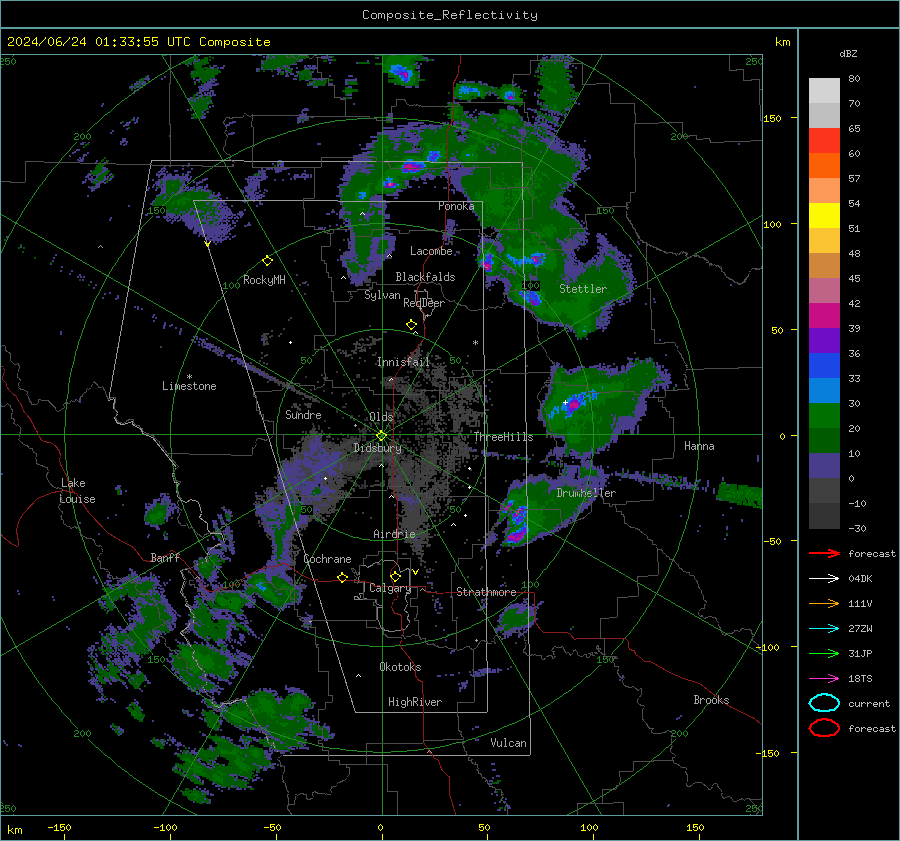This screenshot has width=900, height=841.
Task: Click the Olds city label
Action: tap(381, 417)
